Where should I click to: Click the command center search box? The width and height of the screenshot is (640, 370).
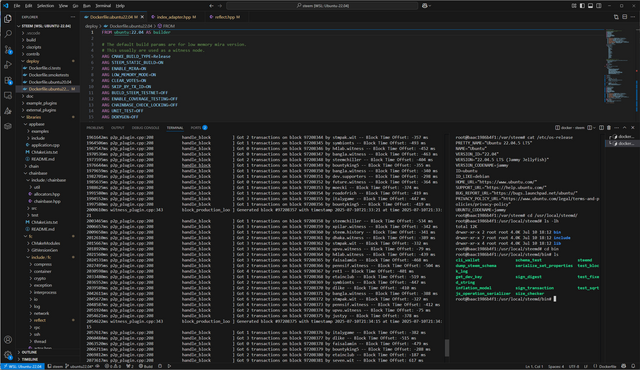point(322,6)
